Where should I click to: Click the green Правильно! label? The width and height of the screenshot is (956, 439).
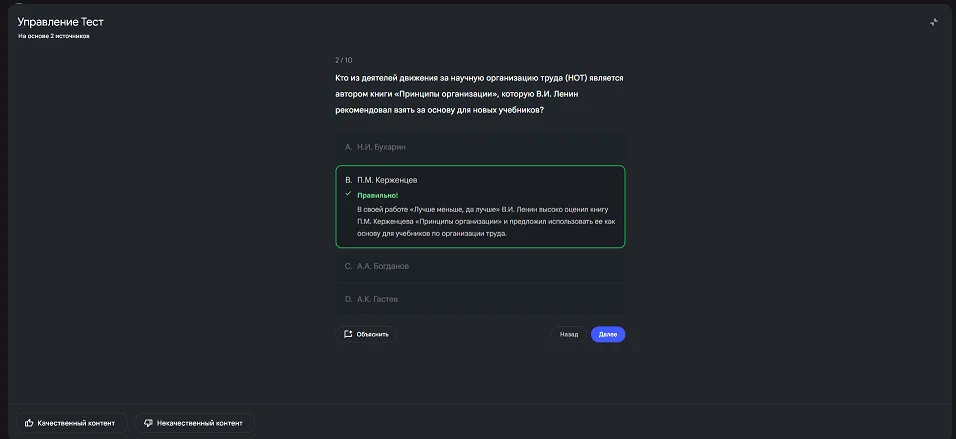pyautogui.click(x=377, y=195)
